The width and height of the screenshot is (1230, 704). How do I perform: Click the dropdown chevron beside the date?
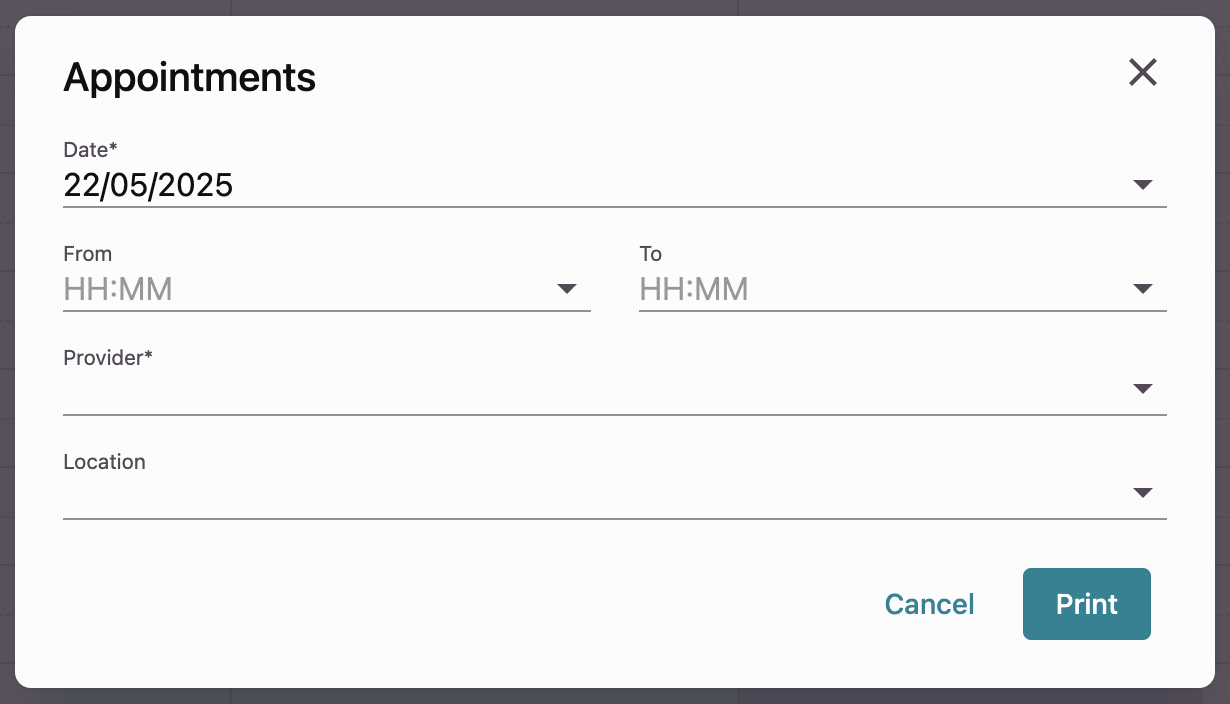pos(1142,184)
